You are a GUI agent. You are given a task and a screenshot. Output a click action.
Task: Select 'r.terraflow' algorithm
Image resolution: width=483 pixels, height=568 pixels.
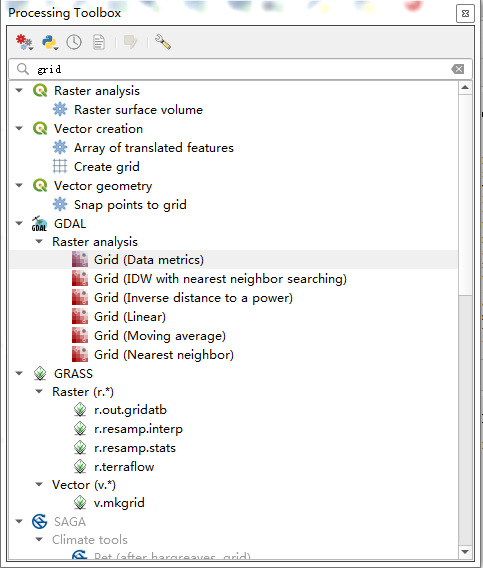(x=124, y=467)
